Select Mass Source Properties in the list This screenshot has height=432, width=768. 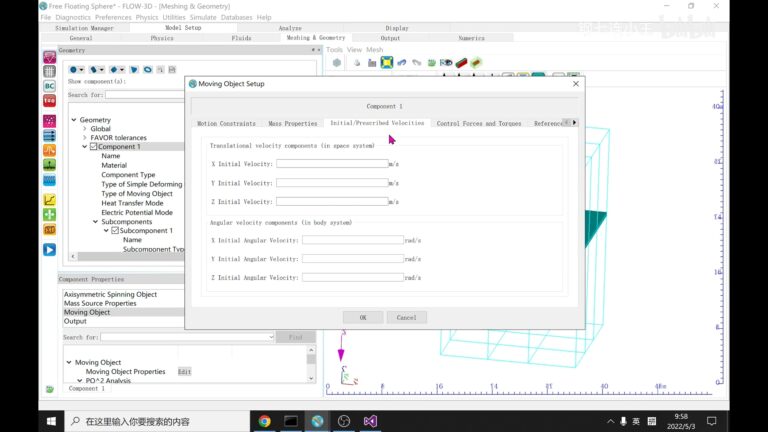[100, 303]
